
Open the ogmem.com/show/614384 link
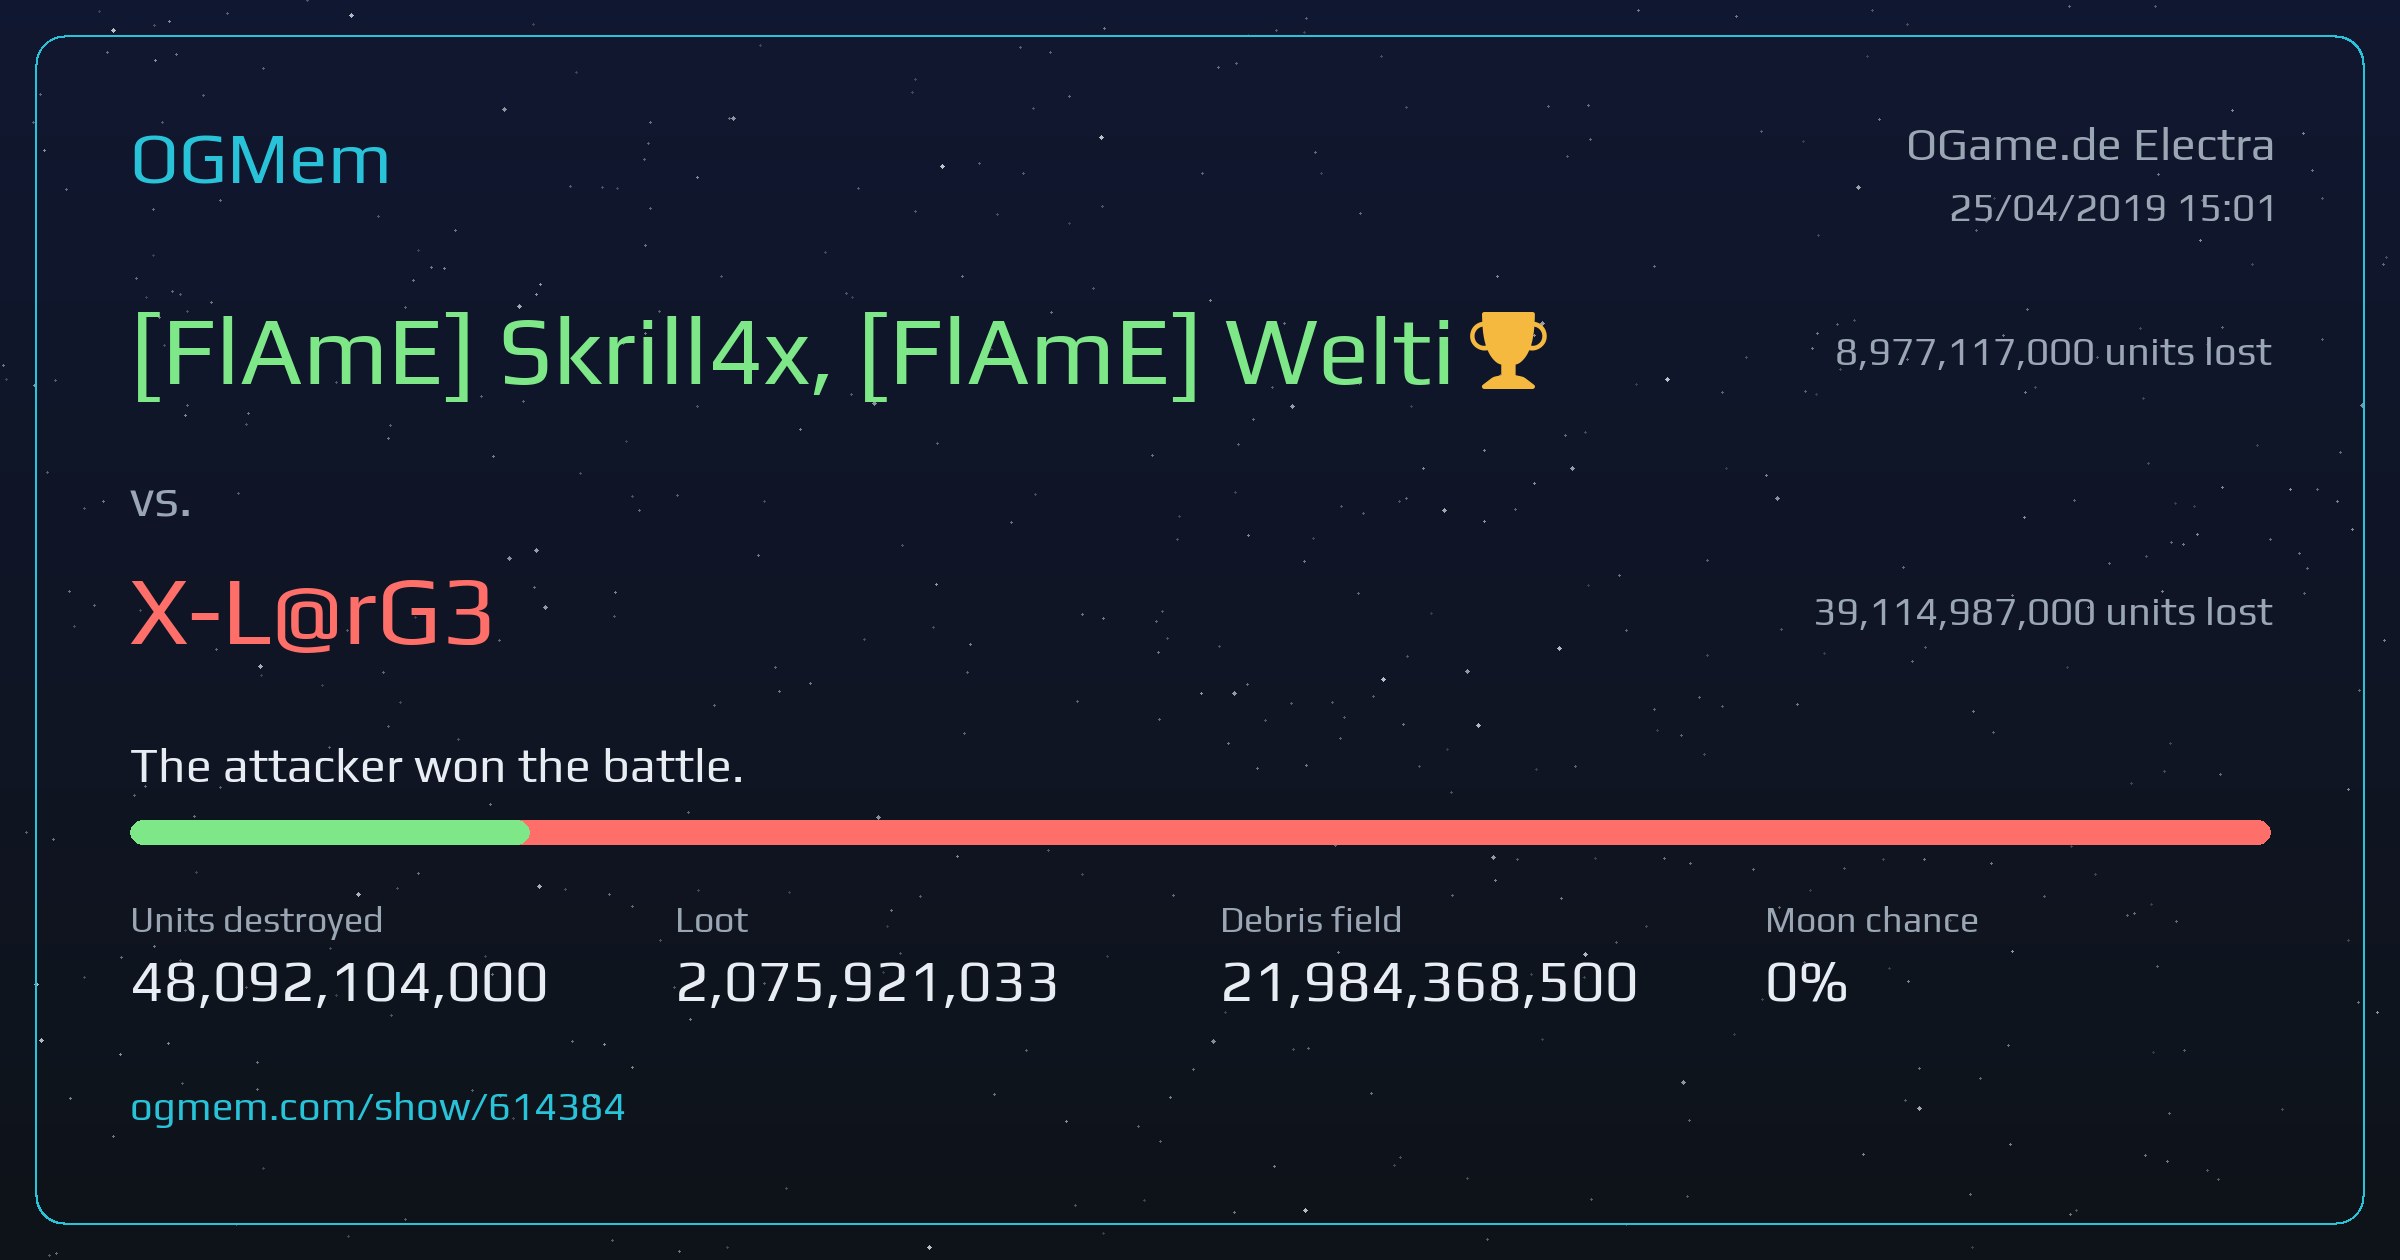[378, 1107]
